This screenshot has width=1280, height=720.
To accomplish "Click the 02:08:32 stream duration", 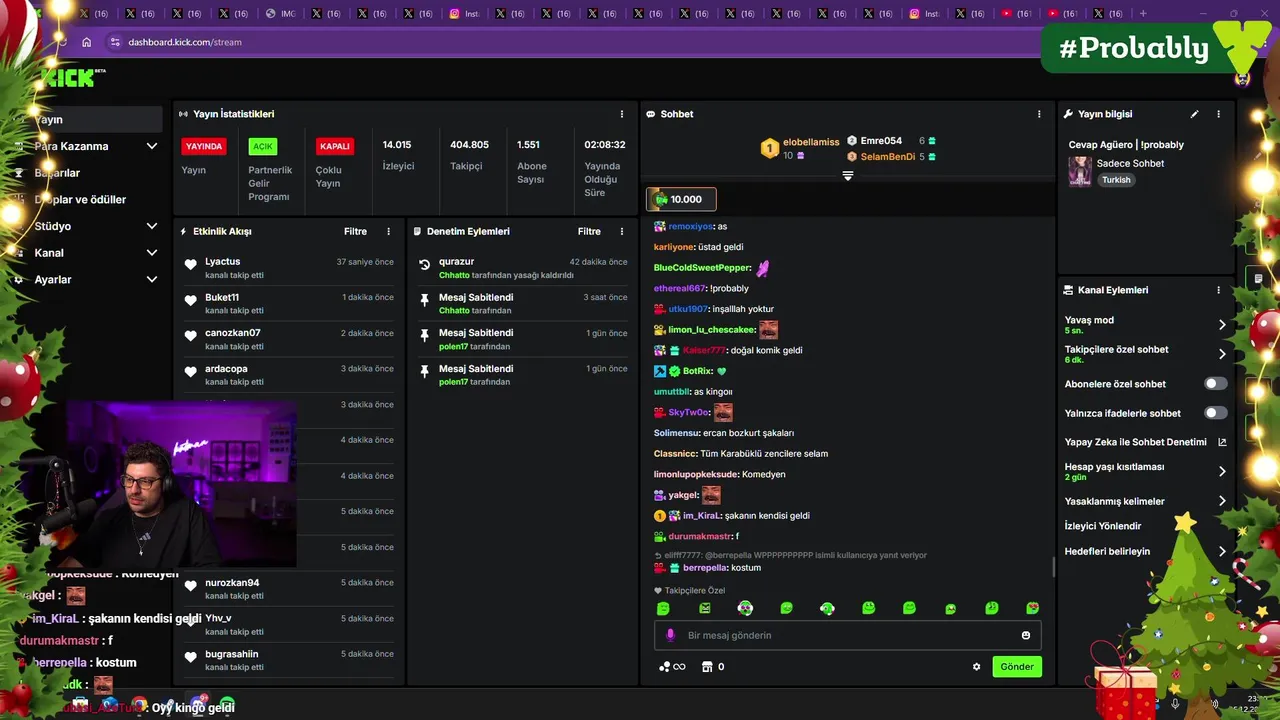I will pyautogui.click(x=605, y=145).
